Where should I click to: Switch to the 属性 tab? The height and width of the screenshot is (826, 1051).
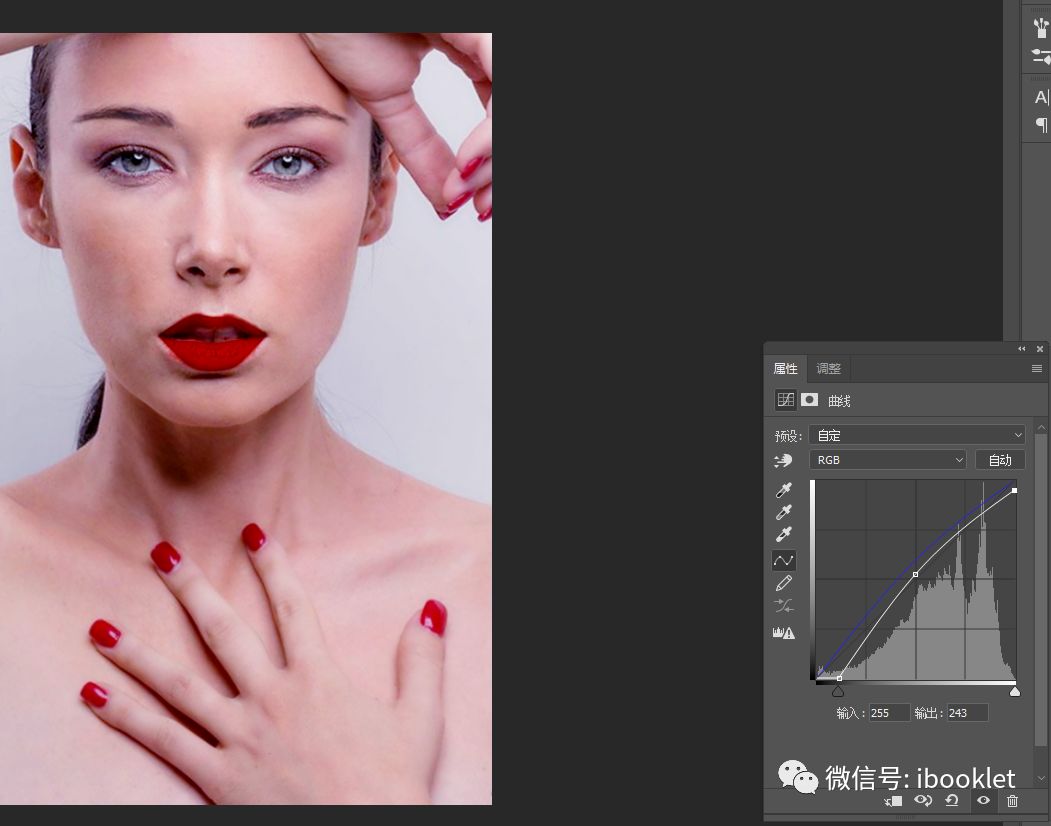click(x=786, y=369)
